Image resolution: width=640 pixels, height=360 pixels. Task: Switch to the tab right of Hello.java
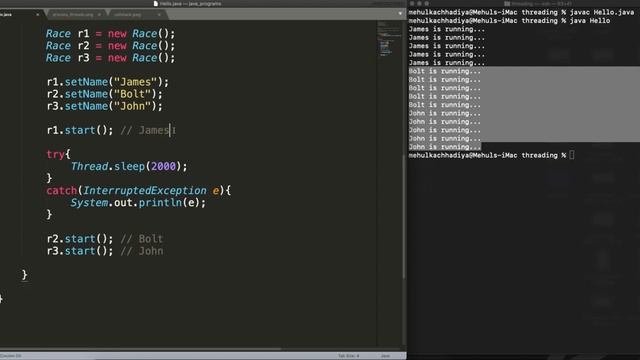coord(76,15)
